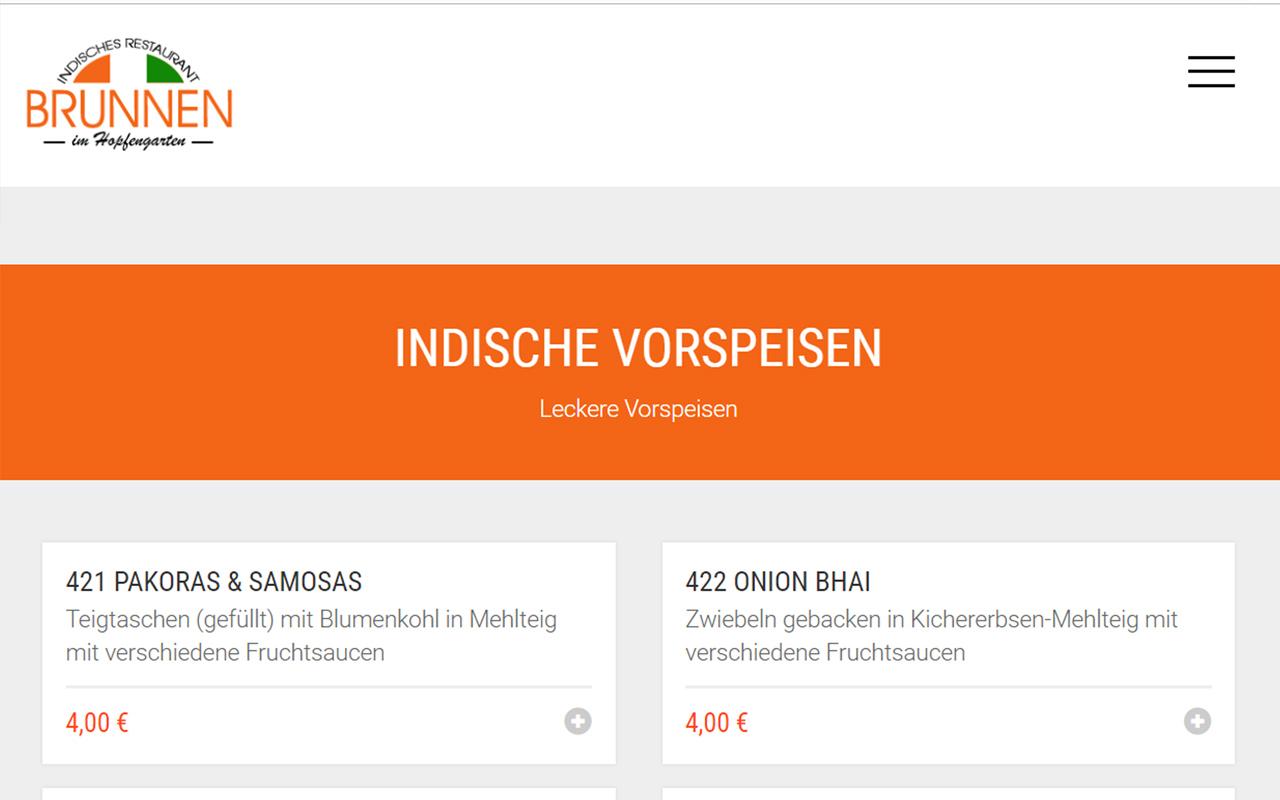
Task: Select the 421 Pakoras & Samosas title
Action: [214, 581]
